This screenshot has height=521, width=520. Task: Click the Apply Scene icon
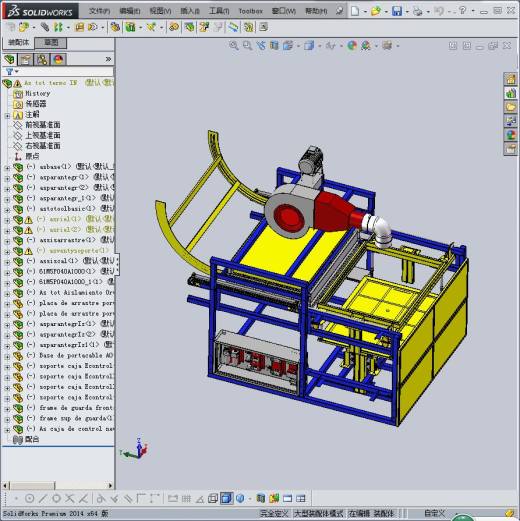click(366, 45)
